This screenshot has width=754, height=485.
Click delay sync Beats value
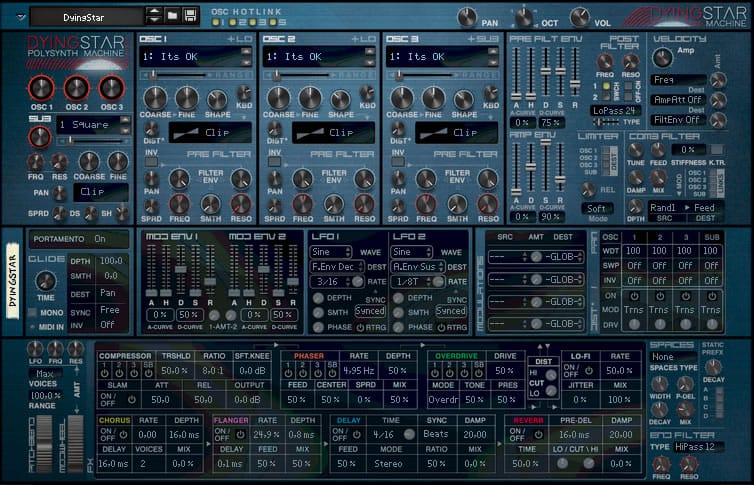(x=436, y=434)
